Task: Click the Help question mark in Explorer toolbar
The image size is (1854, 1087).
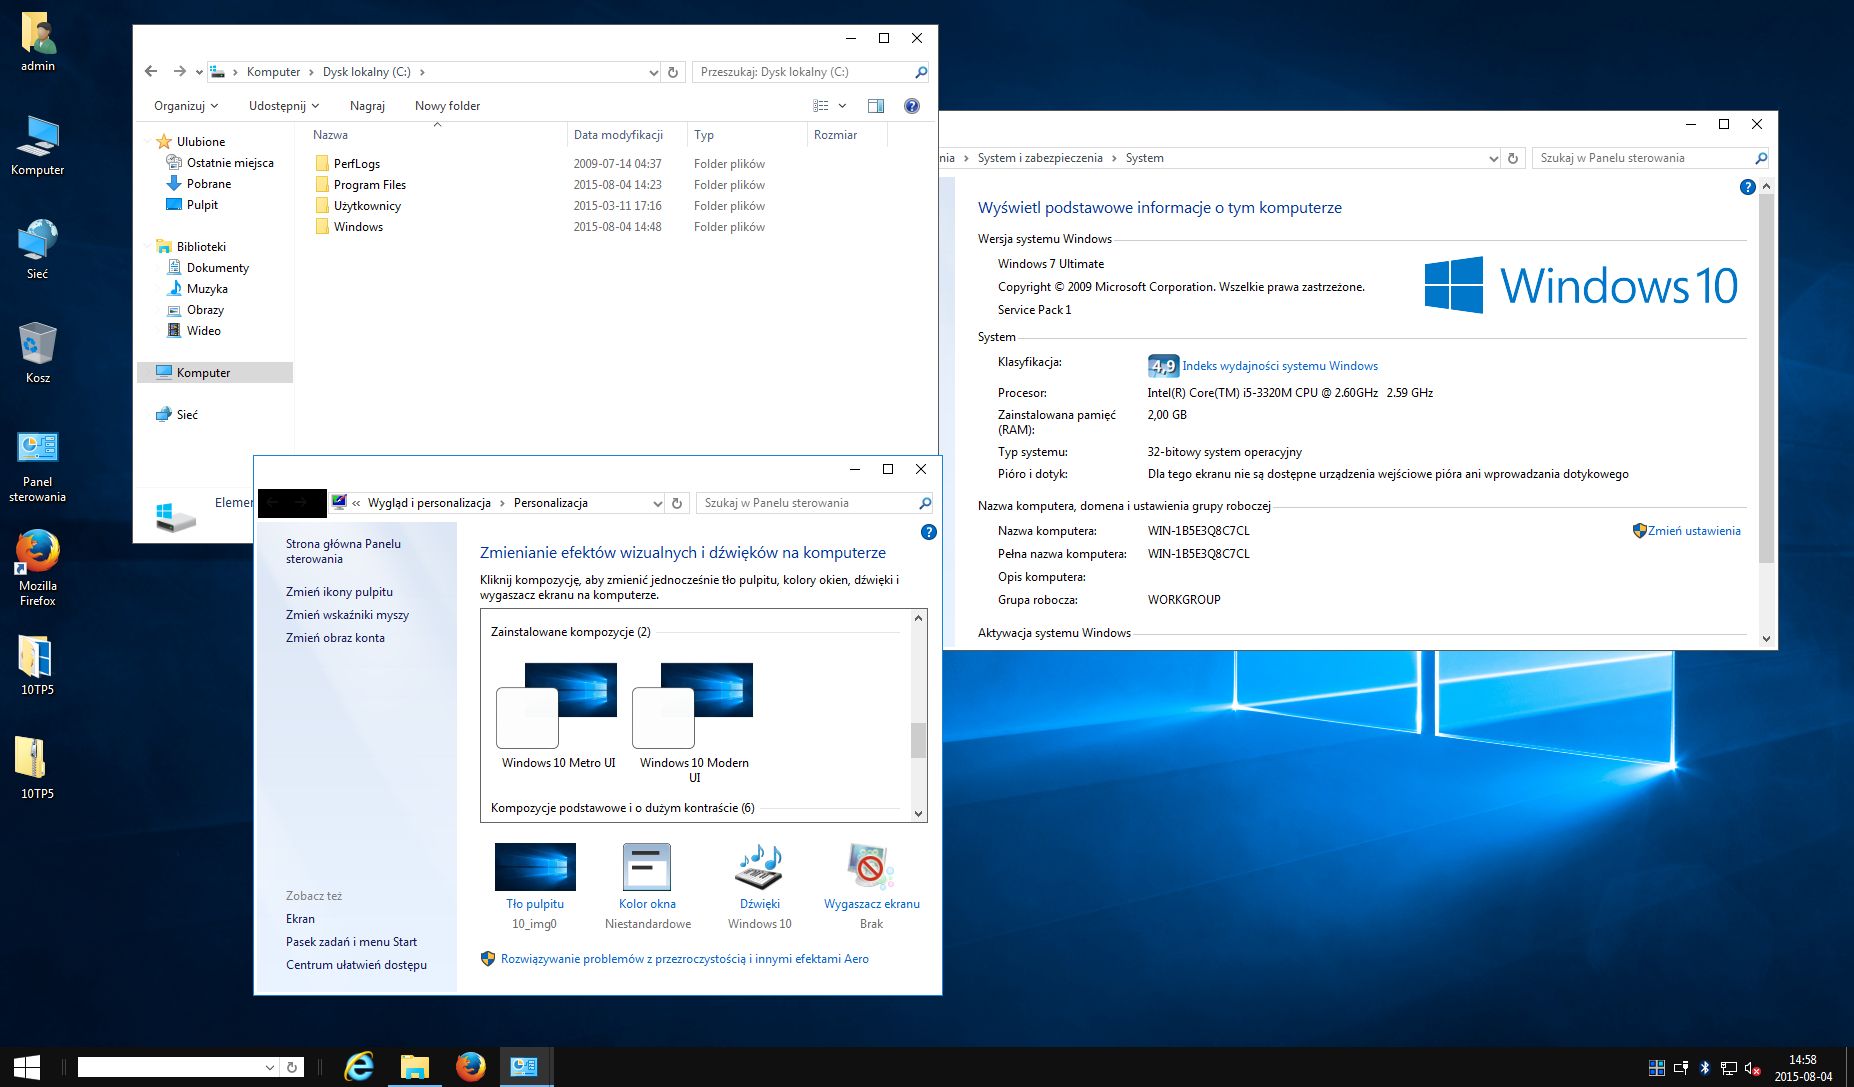Action: tap(910, 106)
